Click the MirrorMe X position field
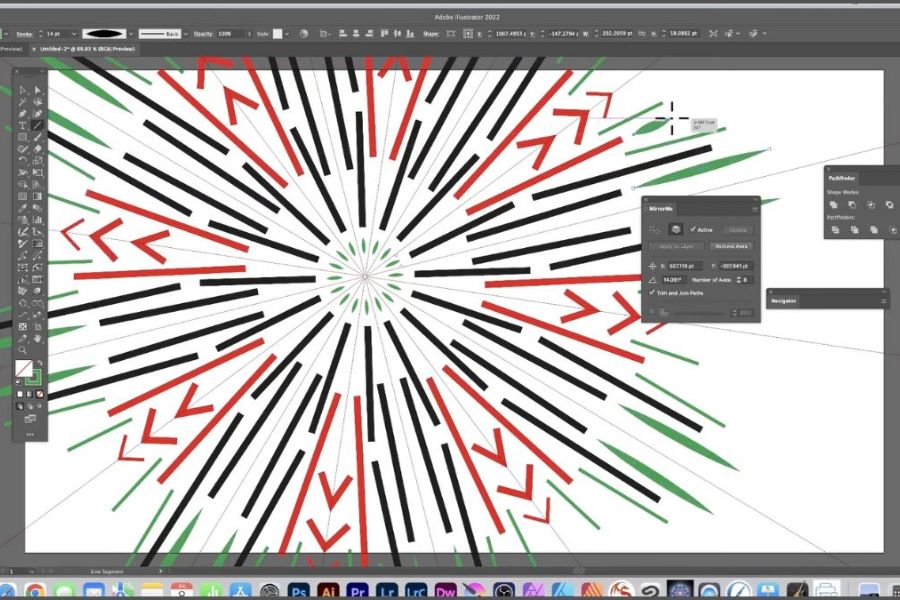 click(684, 266)
